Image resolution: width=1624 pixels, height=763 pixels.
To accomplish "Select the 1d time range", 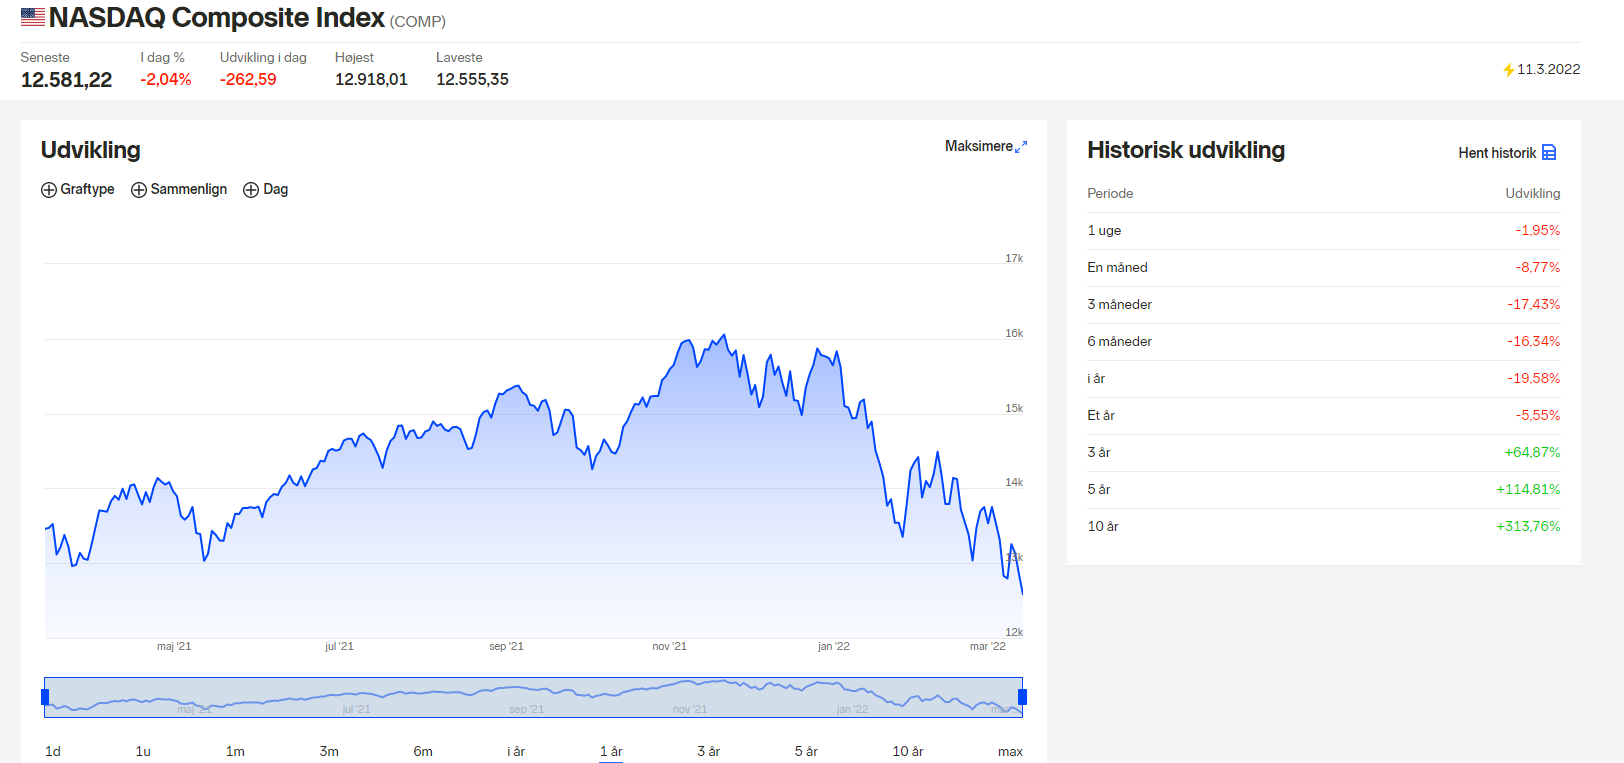I will (53, 751).
